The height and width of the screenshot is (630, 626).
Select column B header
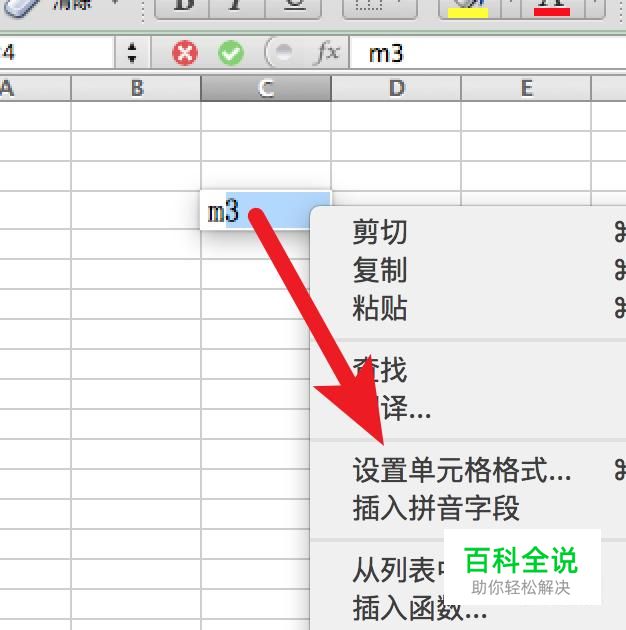pyautogui.click(x=136, y=88)
